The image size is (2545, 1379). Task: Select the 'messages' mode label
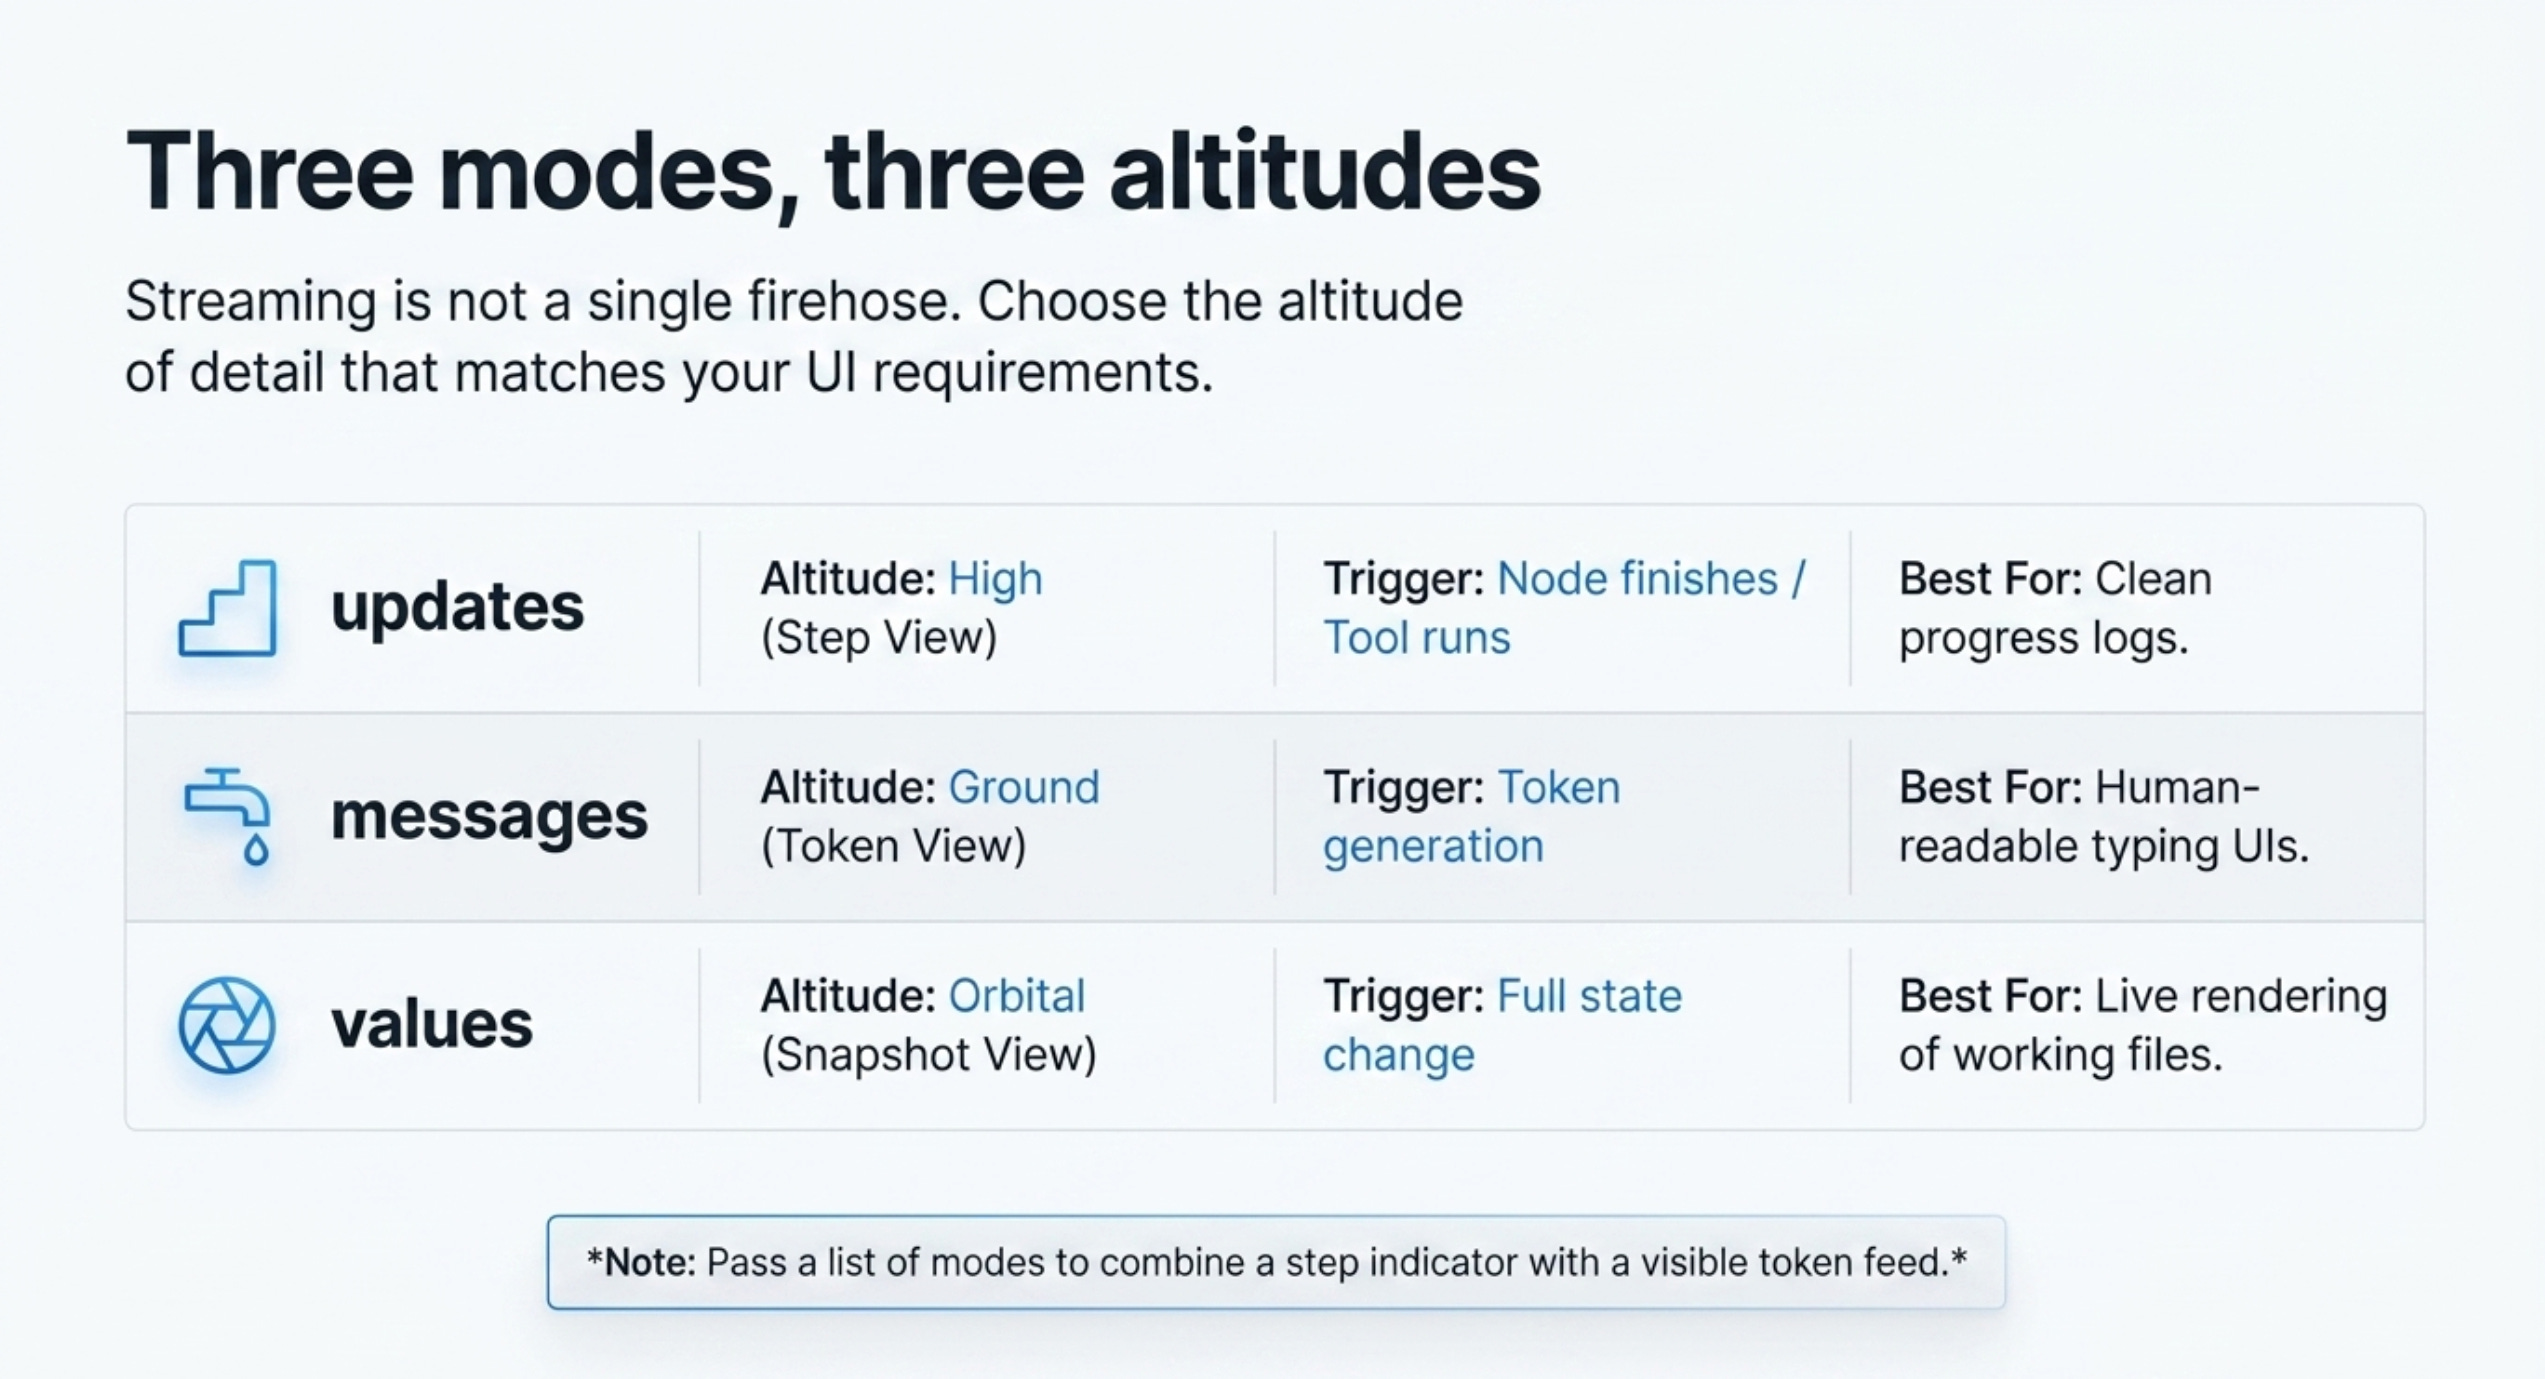coord(489,816)
